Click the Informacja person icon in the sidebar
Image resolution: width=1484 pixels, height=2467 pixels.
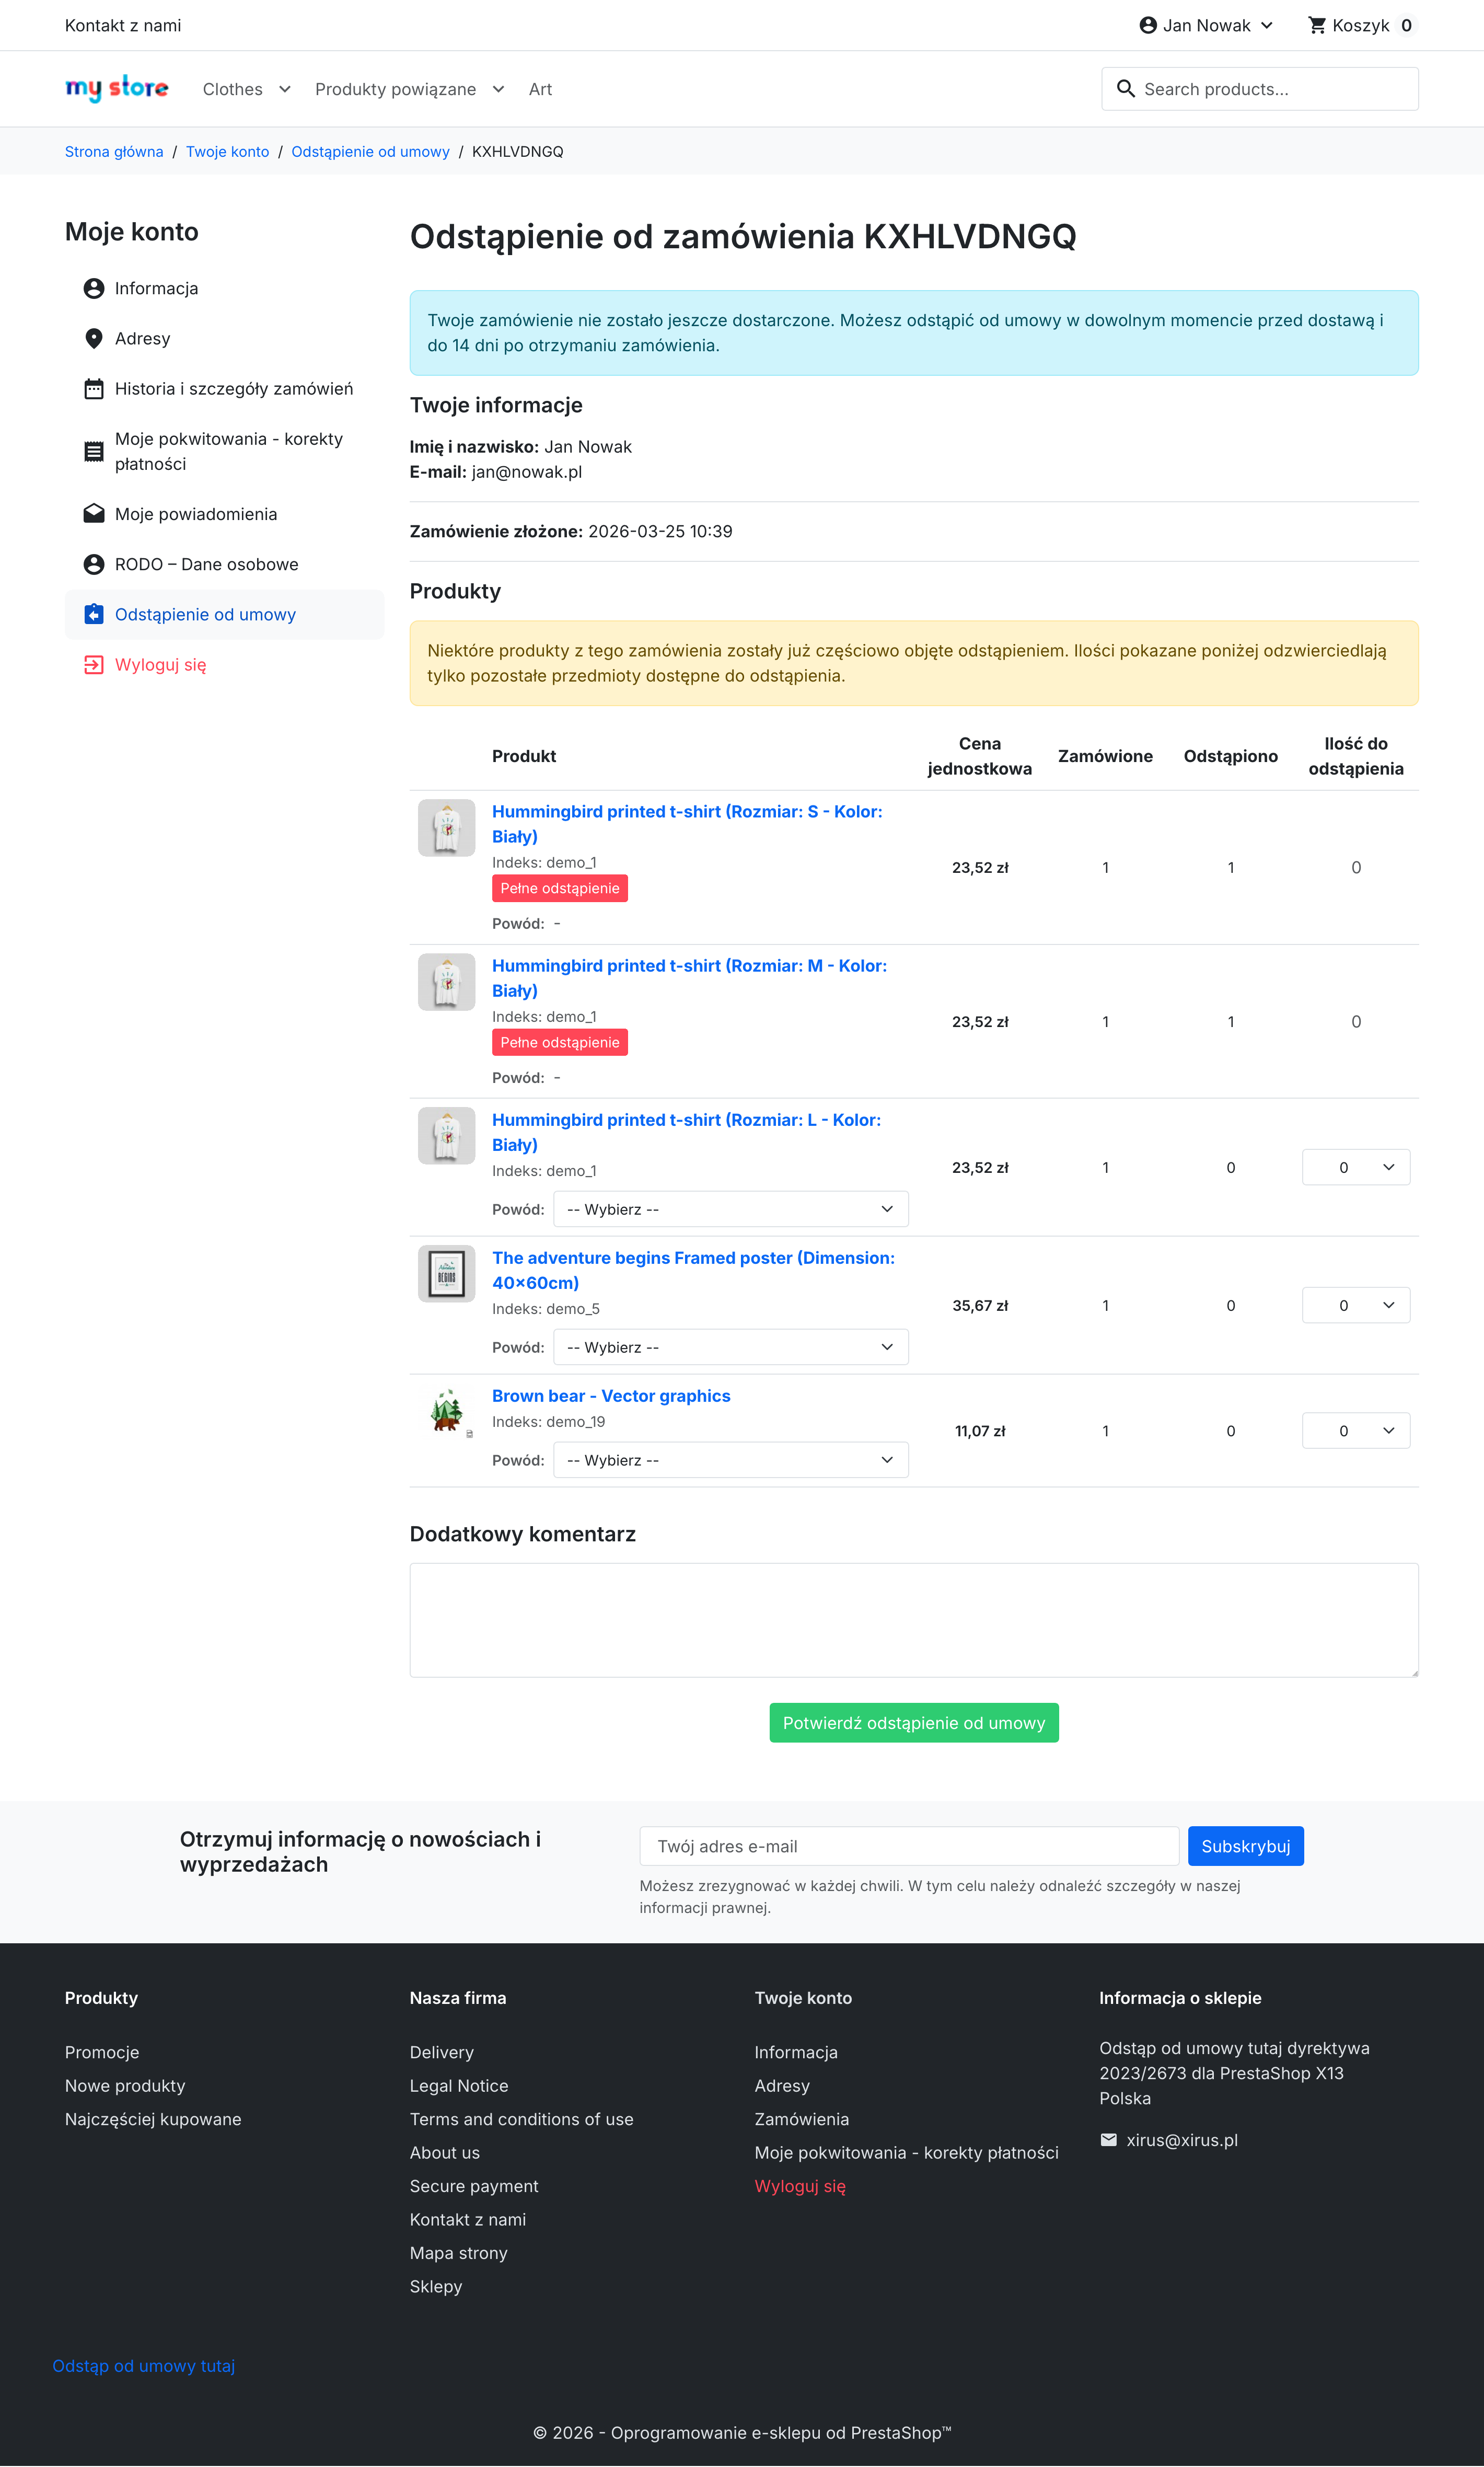click(94, 288)
